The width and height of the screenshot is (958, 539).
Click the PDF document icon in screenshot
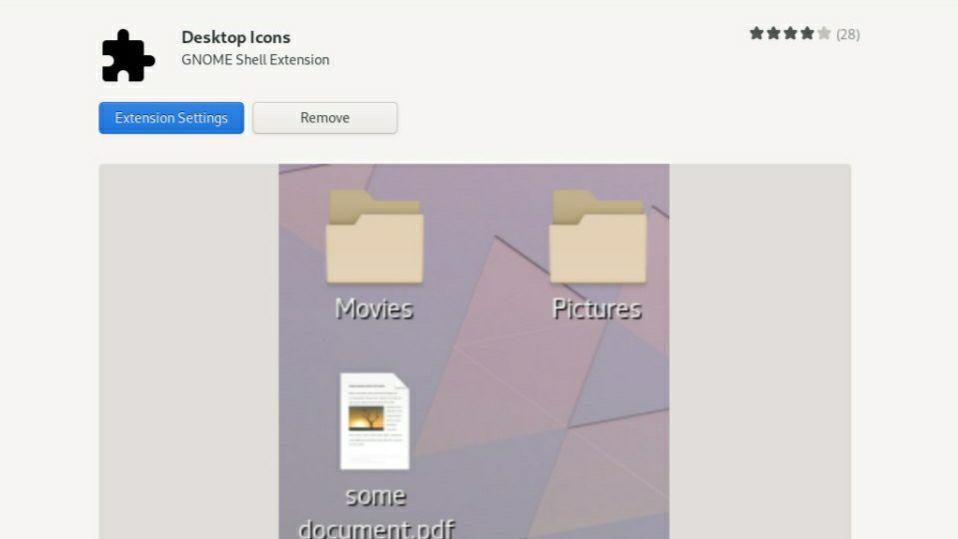tap(375, 421)
